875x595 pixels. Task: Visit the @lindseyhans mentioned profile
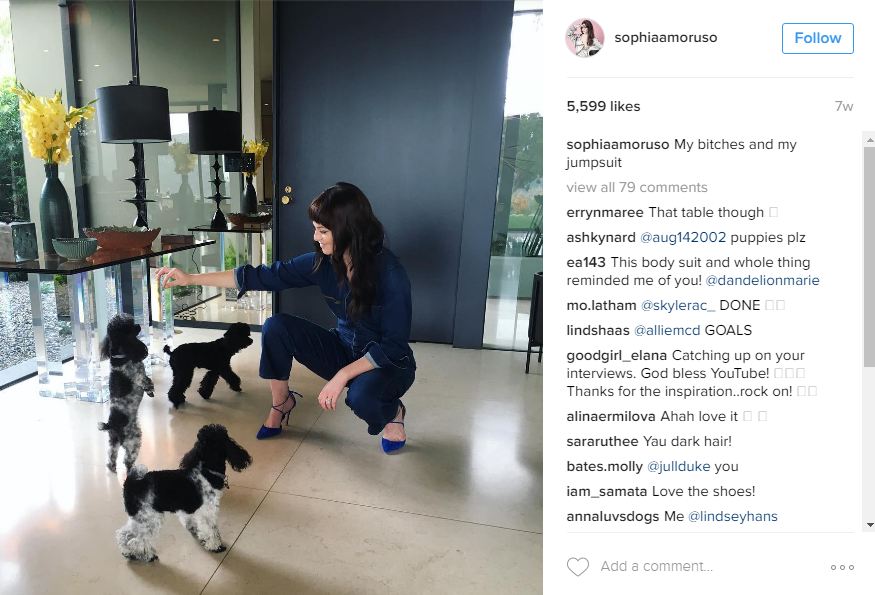[733, 516]
